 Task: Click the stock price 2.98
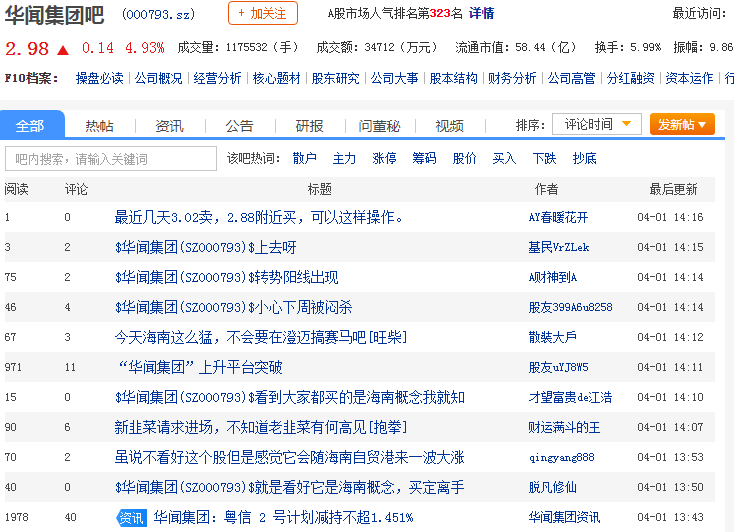27,49
